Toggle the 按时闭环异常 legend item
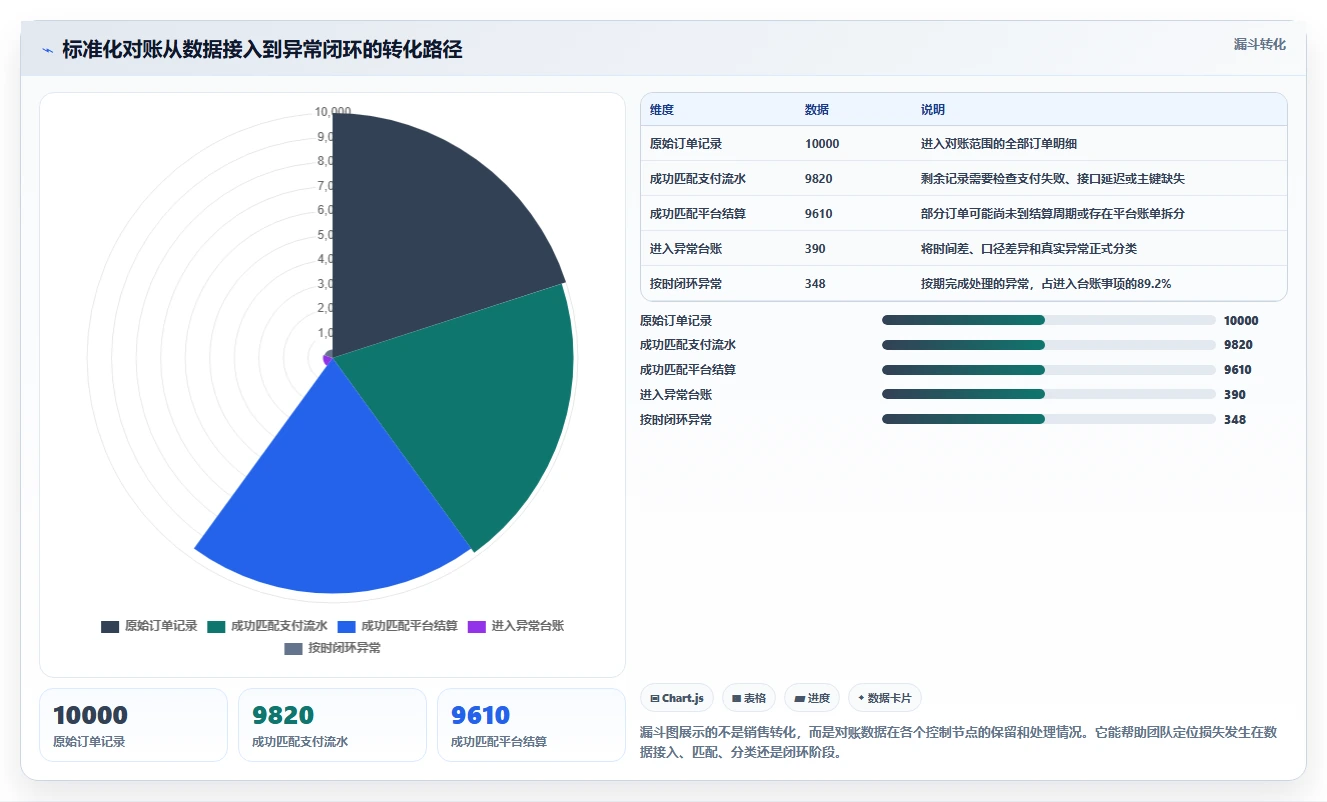Viewport: 1327px width, 802px height. [x=333, y=648]
